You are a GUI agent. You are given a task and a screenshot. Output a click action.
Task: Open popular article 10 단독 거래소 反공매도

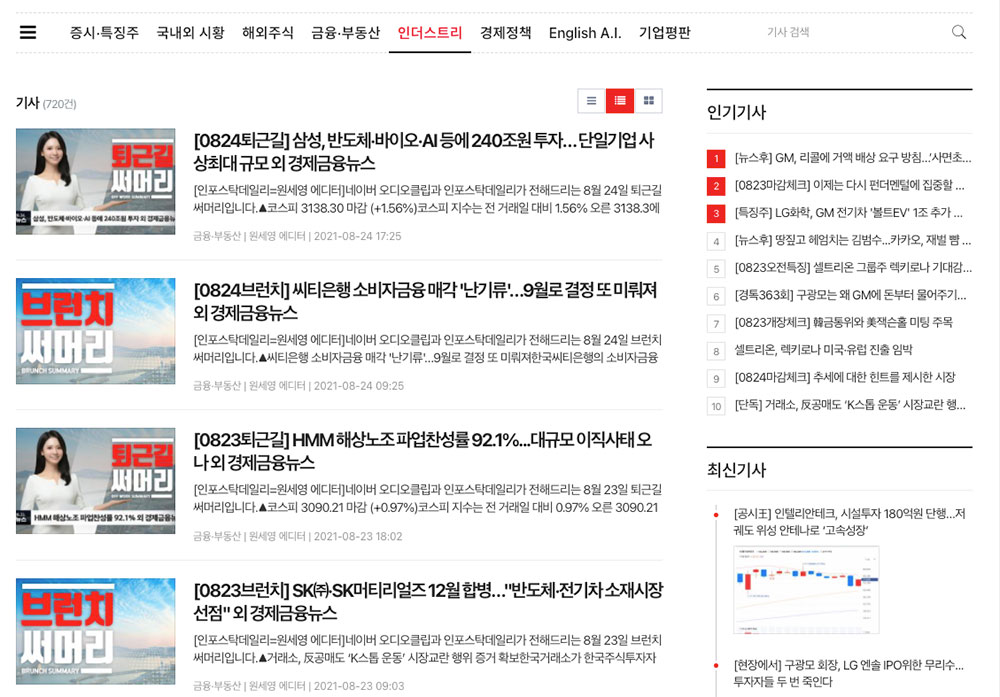[850, 405]
